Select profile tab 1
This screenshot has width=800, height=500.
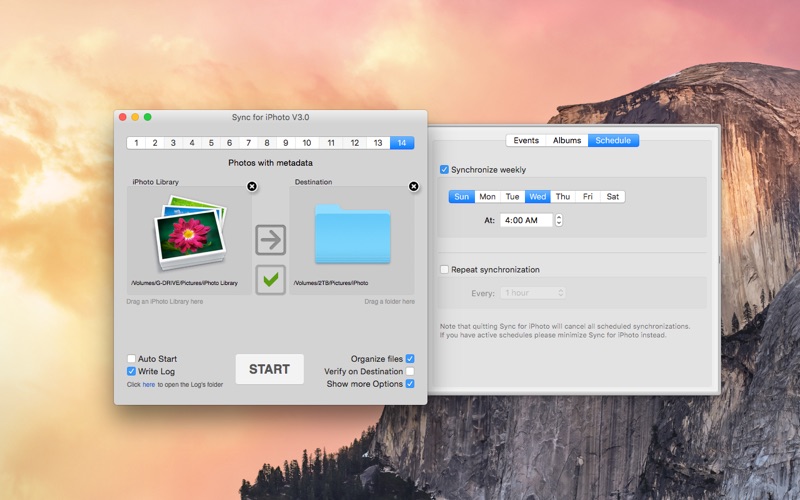(136, 143)
